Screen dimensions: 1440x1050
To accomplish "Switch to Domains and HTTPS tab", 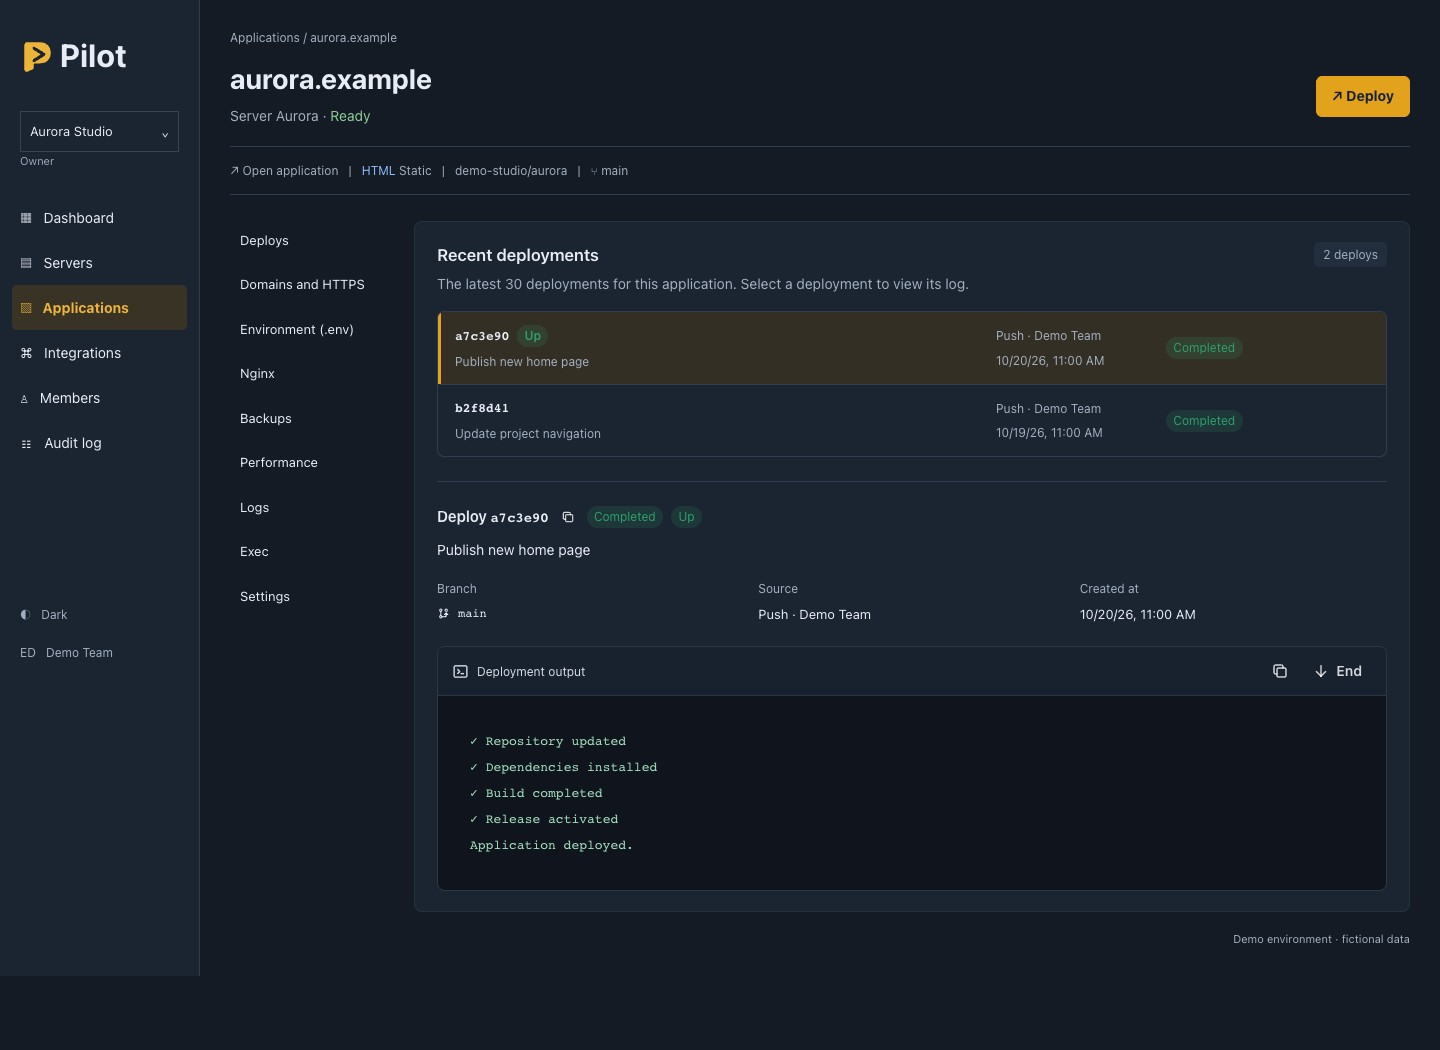I will (302, 285).
